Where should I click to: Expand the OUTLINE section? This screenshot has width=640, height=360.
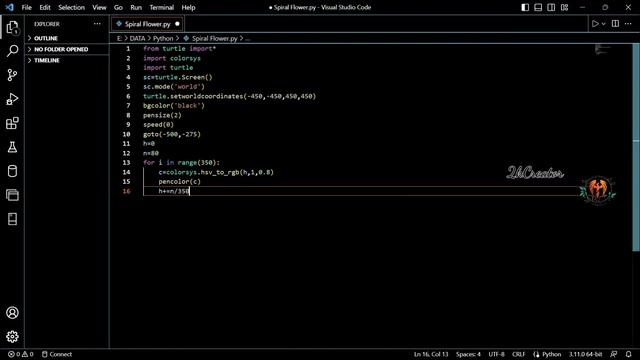click(67, 38)
